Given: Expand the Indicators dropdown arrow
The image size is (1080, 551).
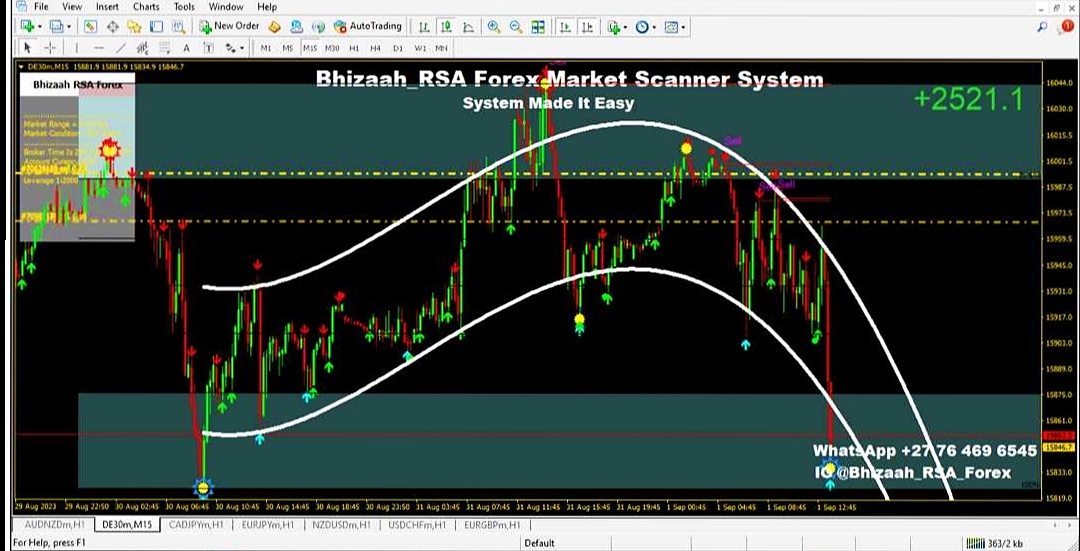Looking at the screenshot, I should pos(625,28).
